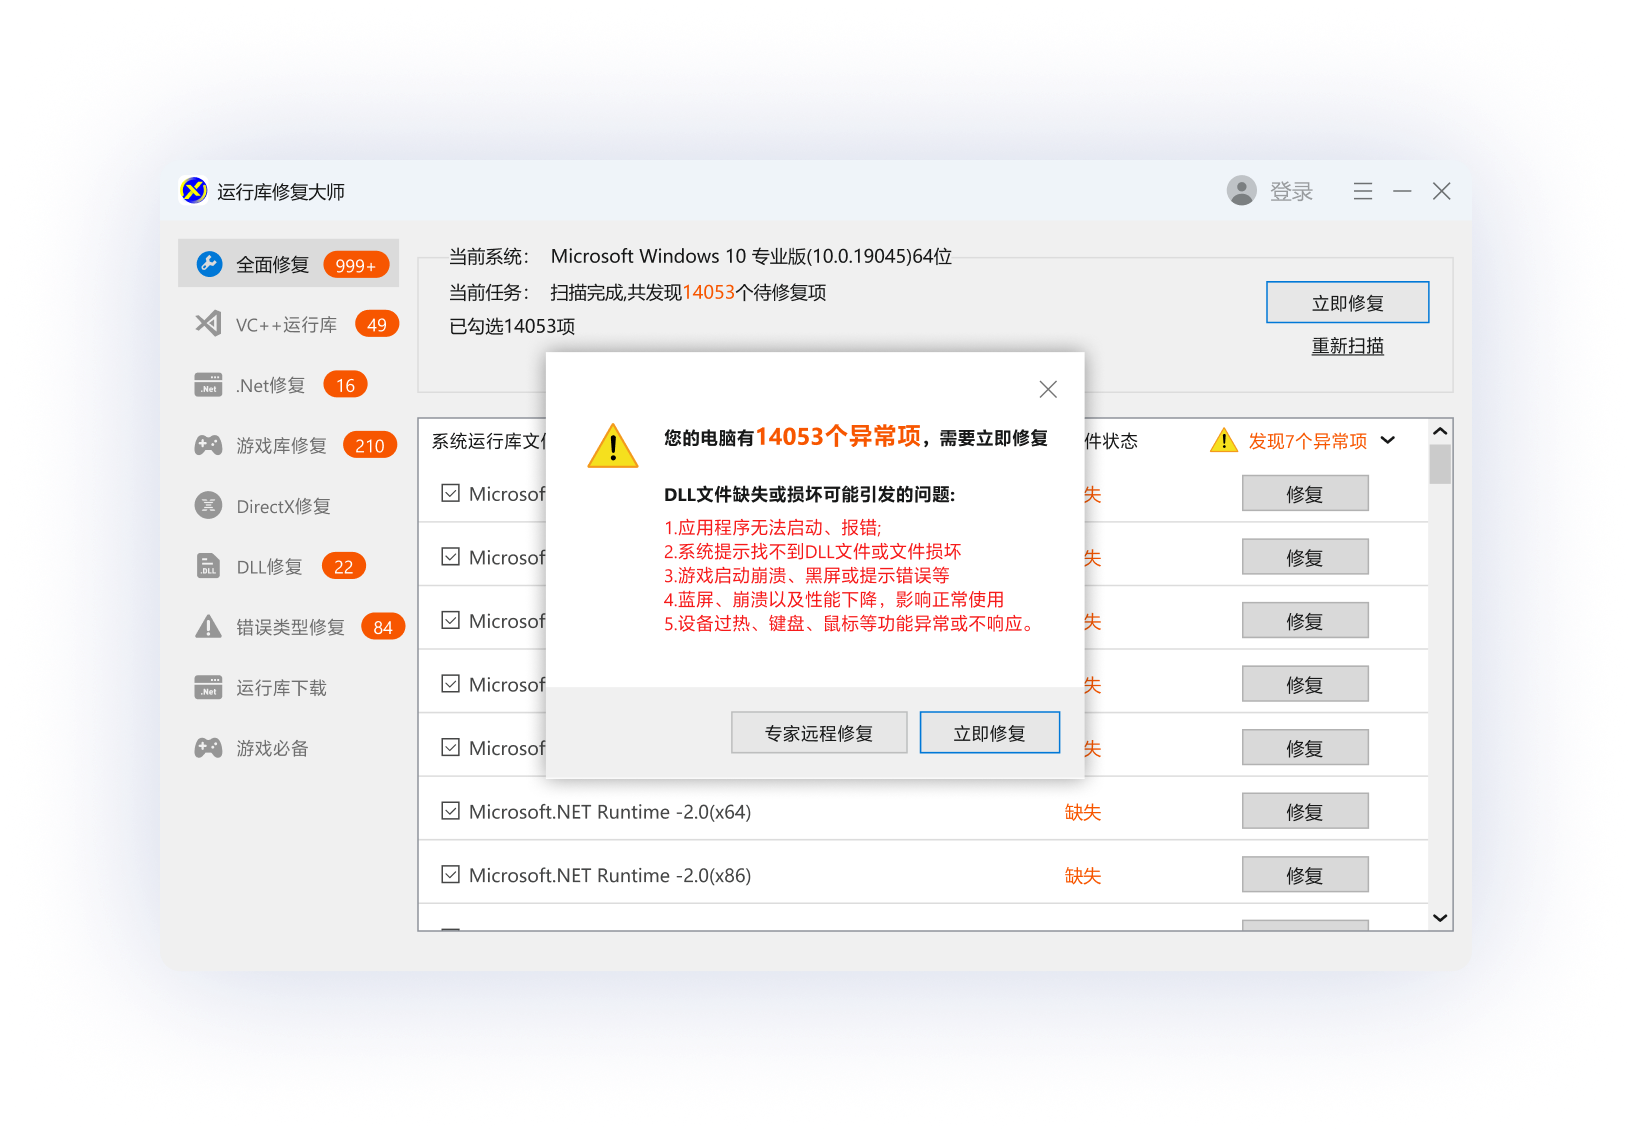Image resolution: width=1632 pixels, height=1132 pixels.
Task: Click the .Net修复 sidebar icon
Action: pyautogui.click(x=208, y=385)
